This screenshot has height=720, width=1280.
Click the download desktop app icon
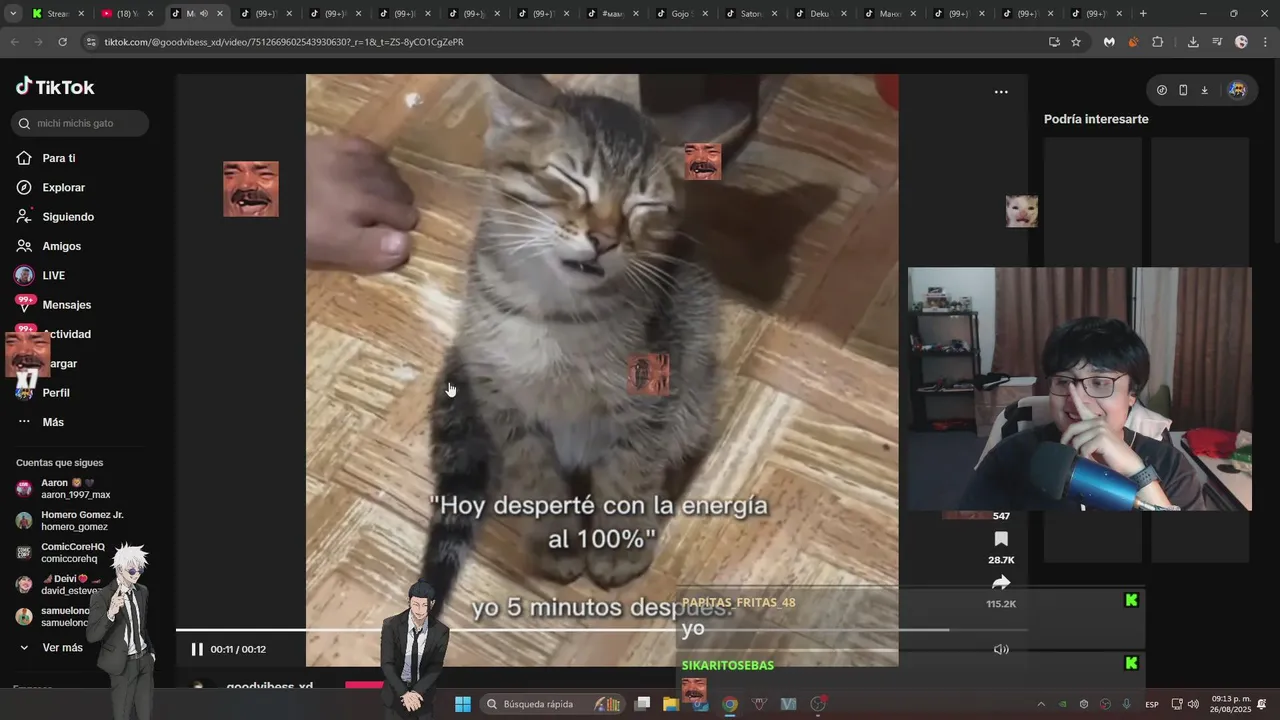1204,90
